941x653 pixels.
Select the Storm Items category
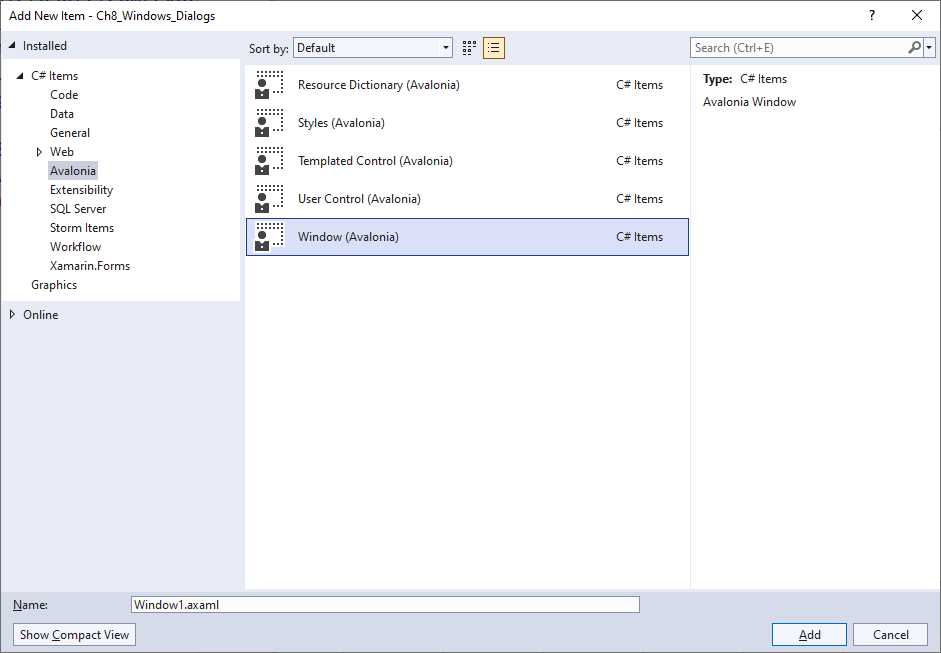point(82,228)
